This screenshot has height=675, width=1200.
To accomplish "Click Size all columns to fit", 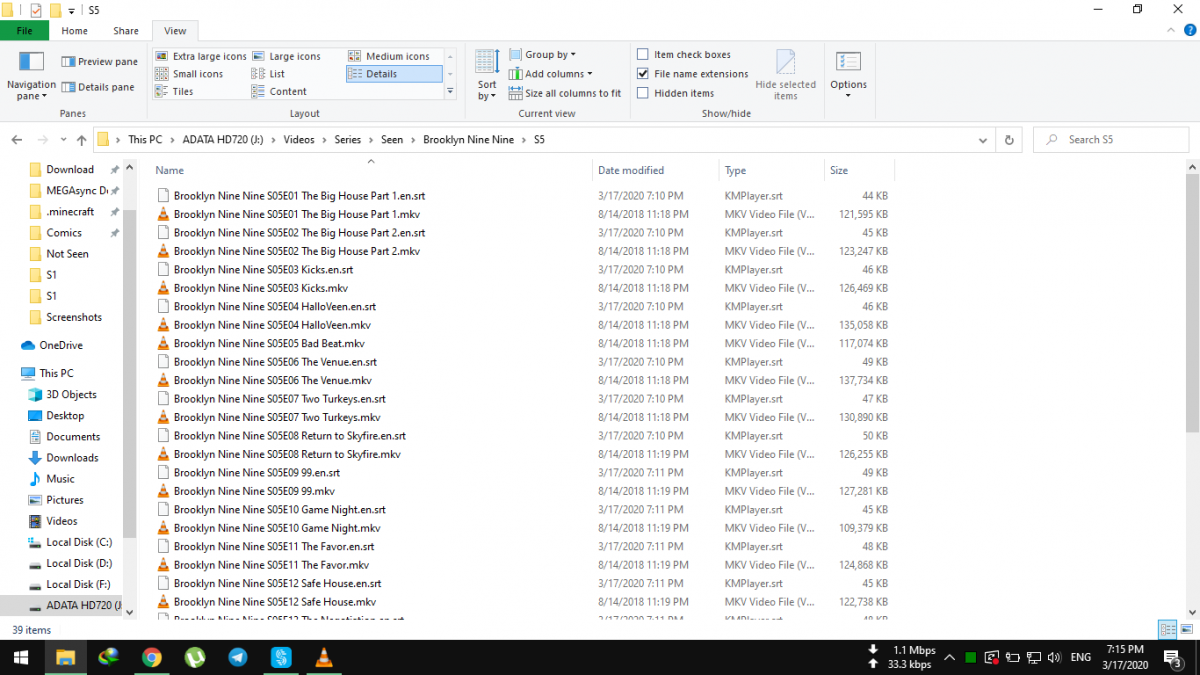I will click(565, 93).
